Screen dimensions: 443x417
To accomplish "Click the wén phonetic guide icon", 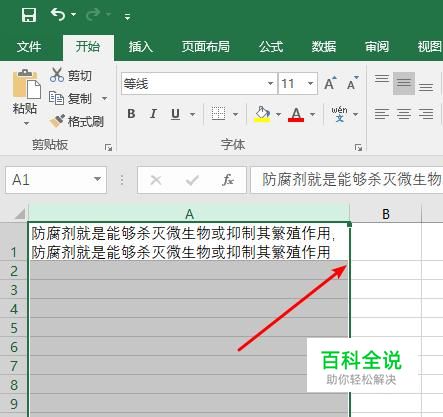I will tap(339, 114).
